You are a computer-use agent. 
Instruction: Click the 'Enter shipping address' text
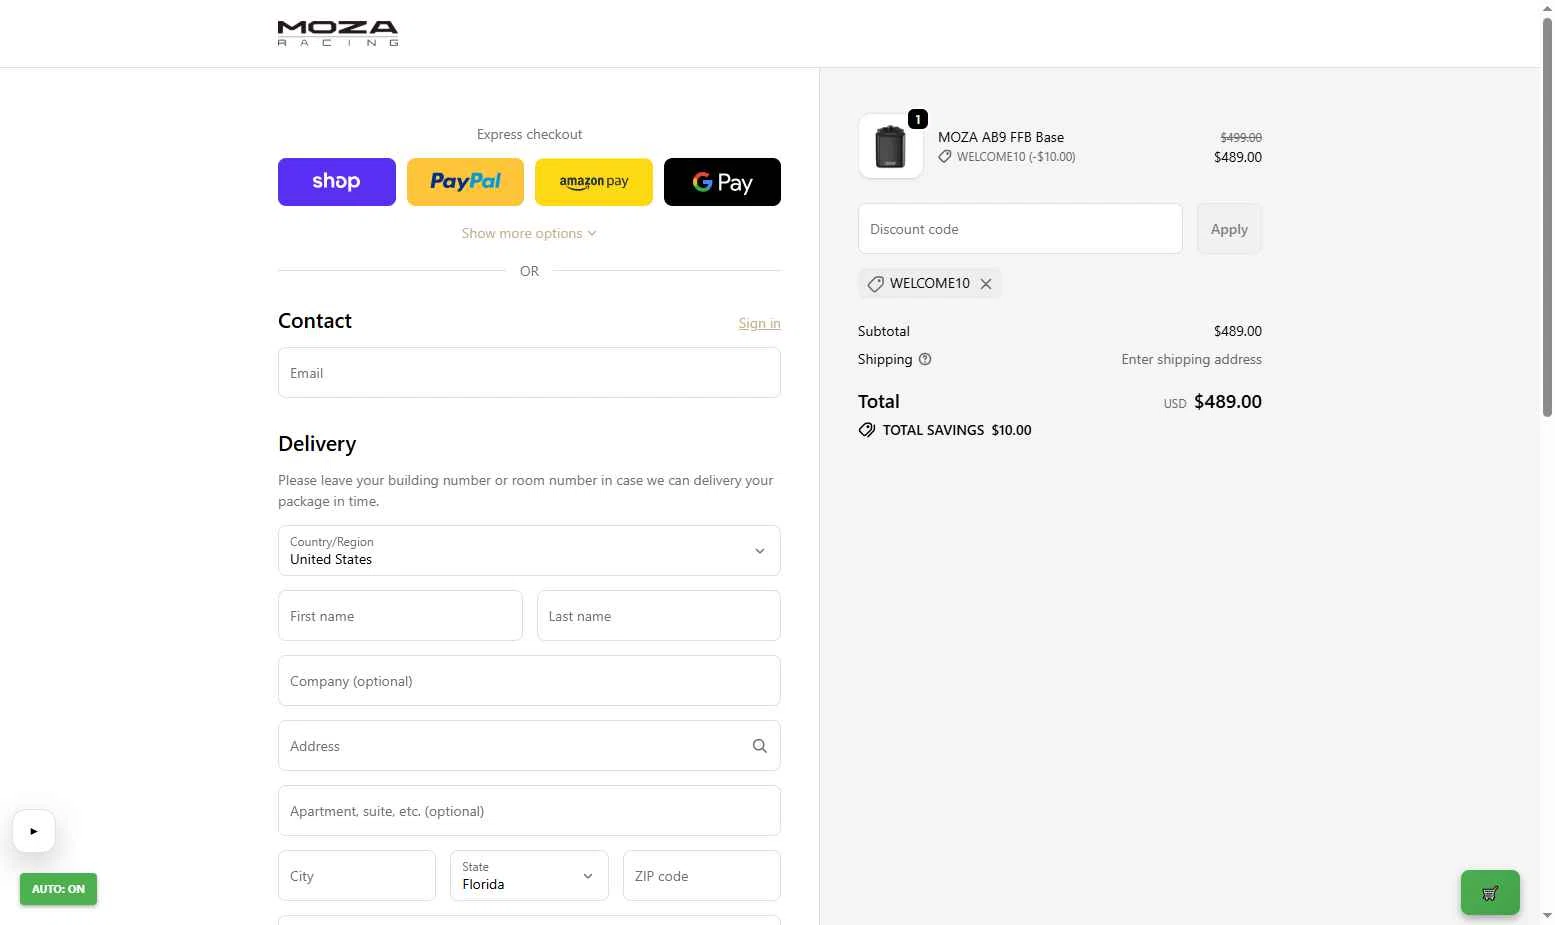[1191, 359]
